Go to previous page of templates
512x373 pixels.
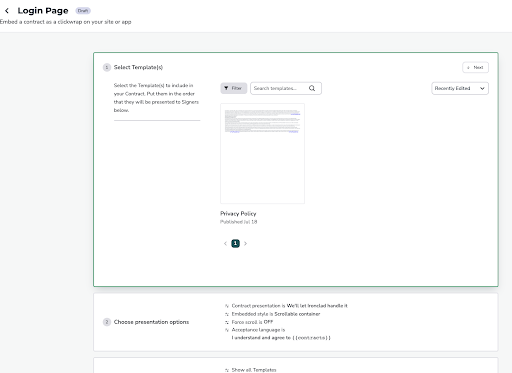225,244
